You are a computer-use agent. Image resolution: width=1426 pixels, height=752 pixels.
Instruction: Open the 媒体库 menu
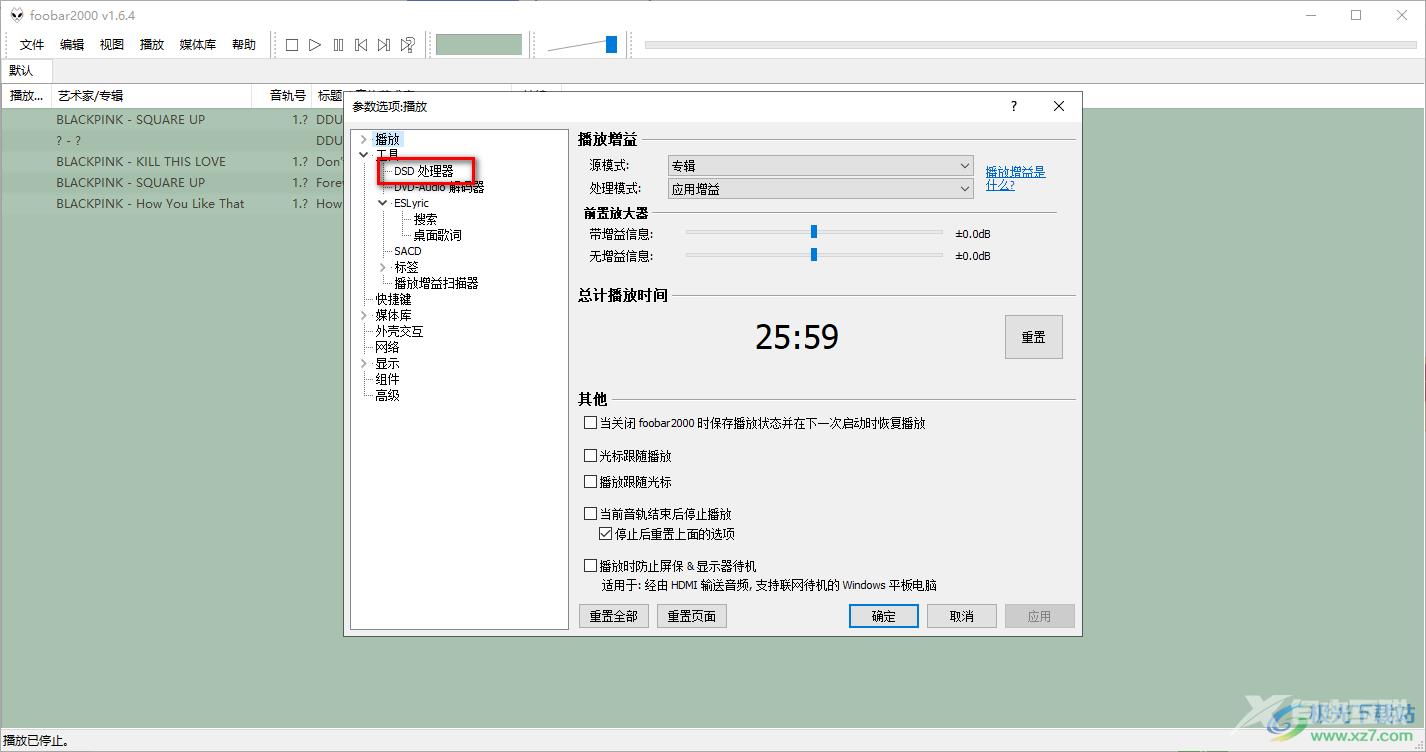click(x=198, y=45)
